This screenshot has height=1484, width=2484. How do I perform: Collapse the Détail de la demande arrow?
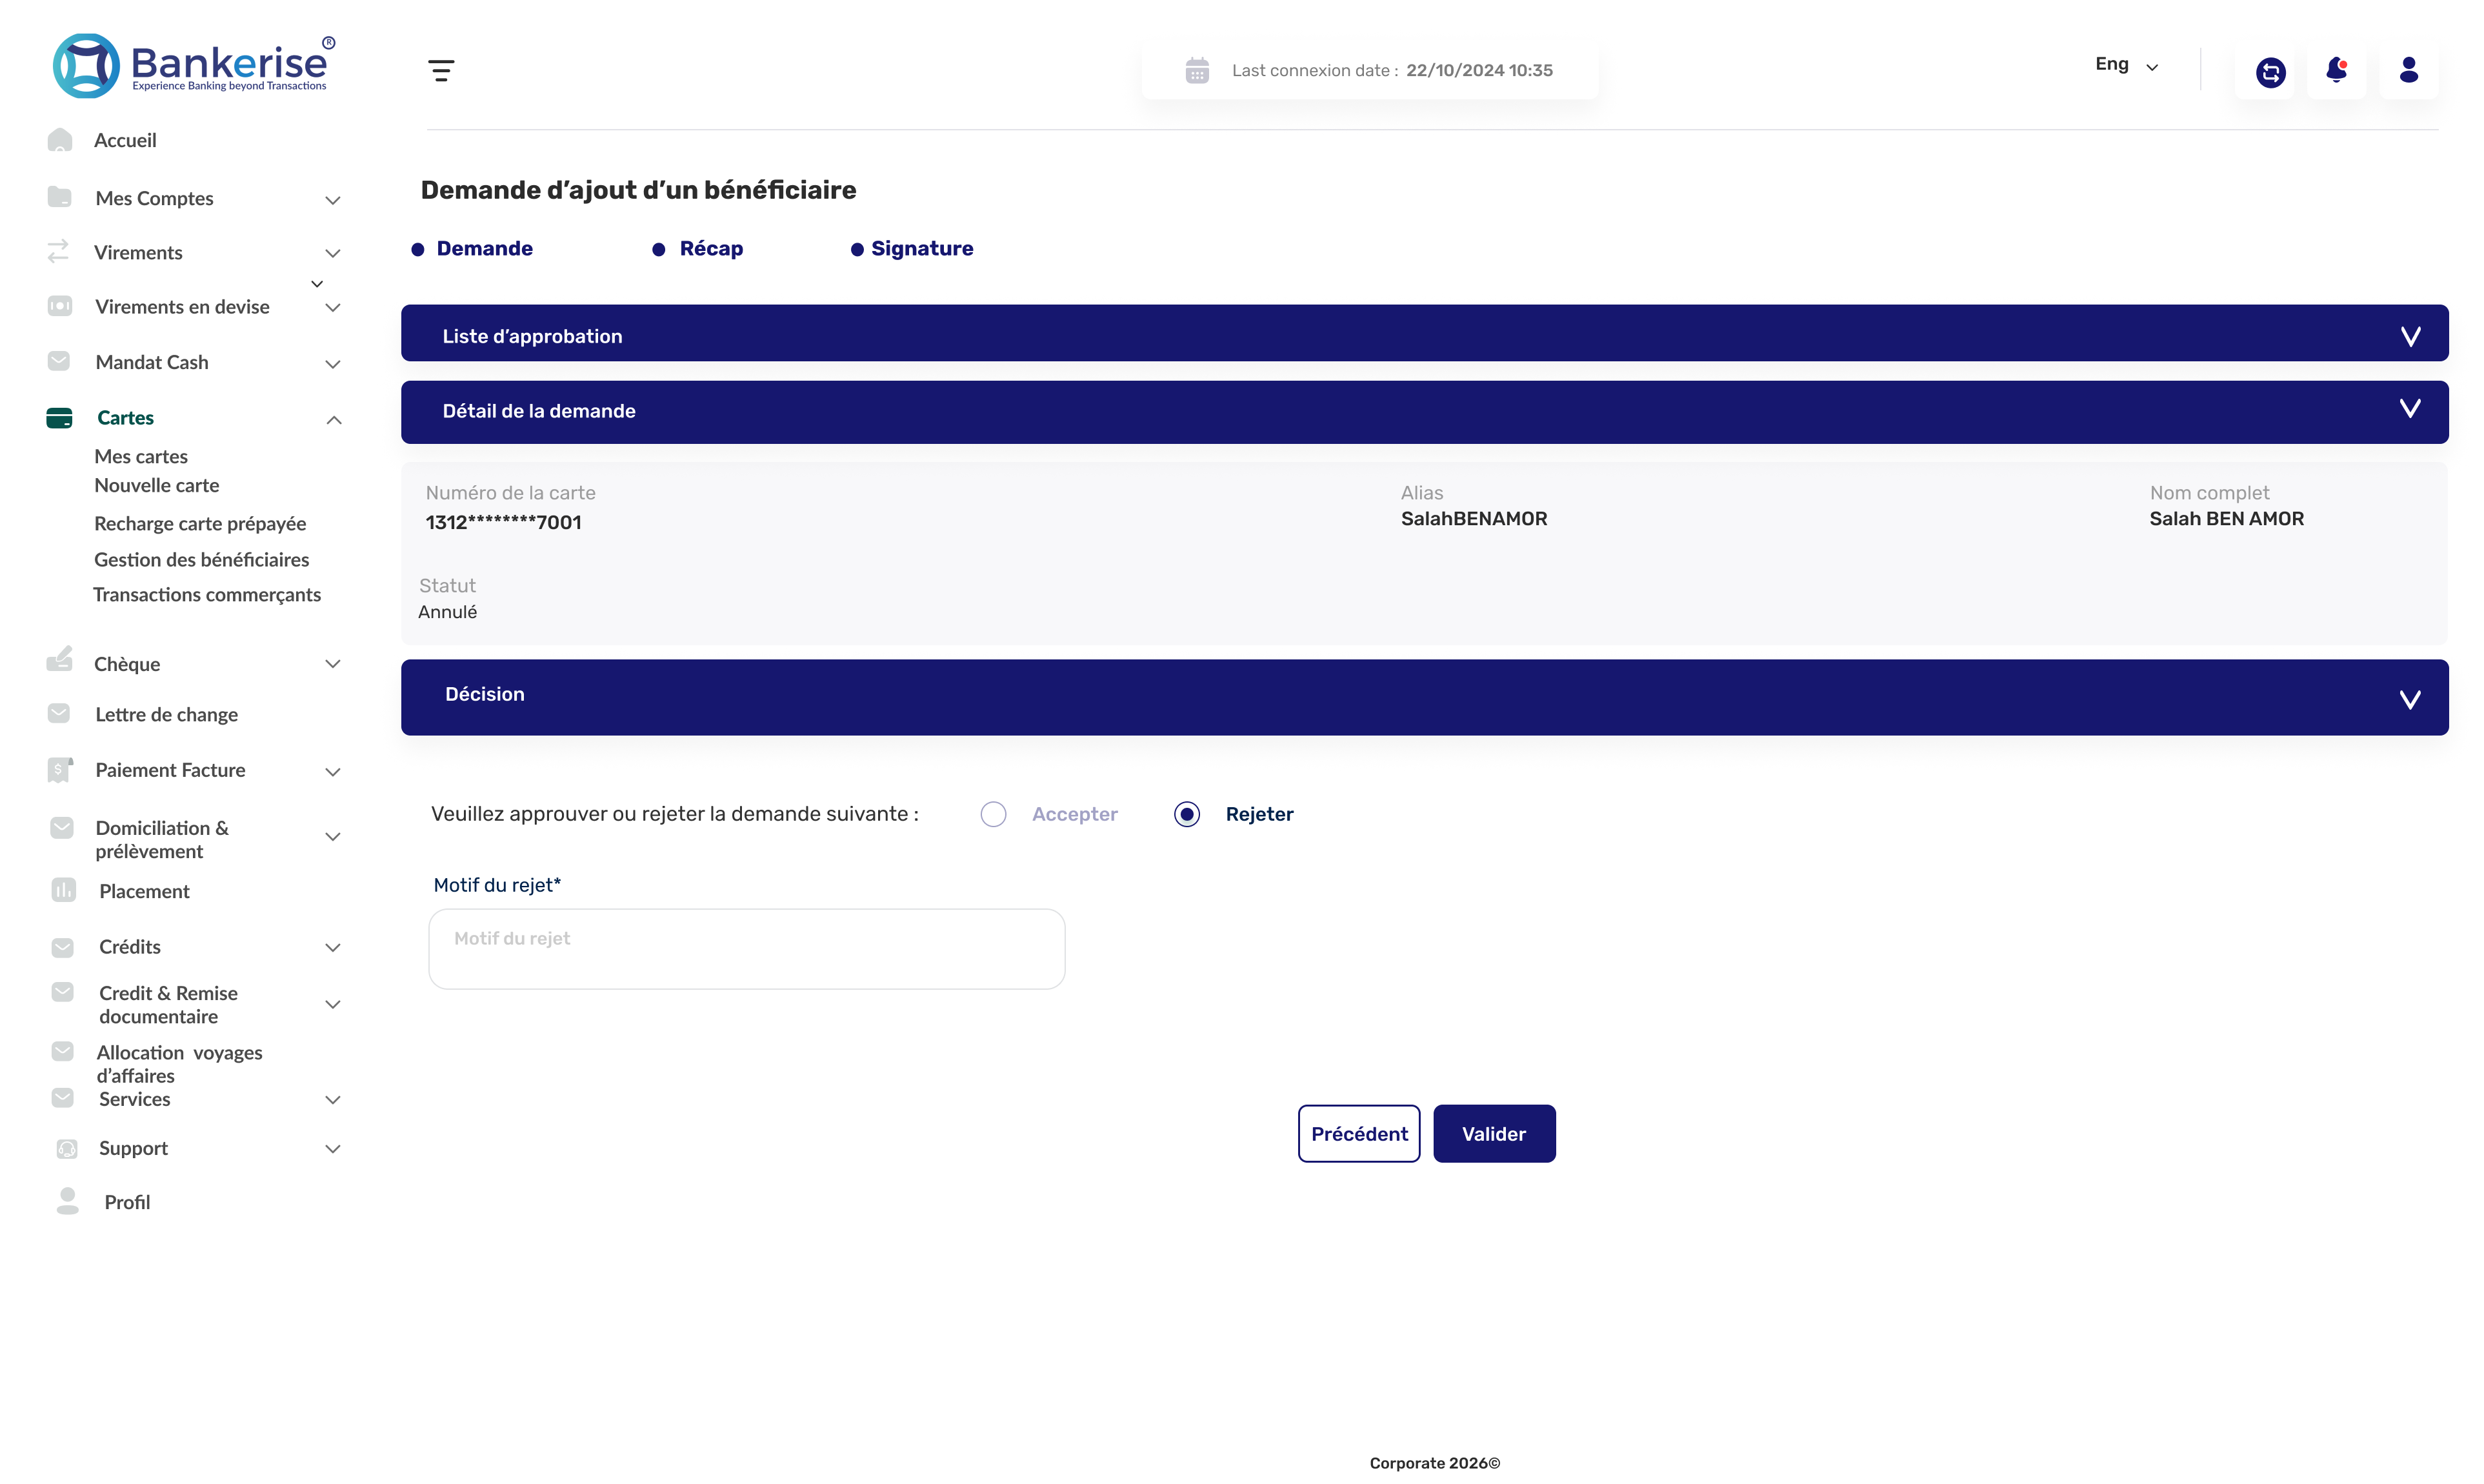2410,408
